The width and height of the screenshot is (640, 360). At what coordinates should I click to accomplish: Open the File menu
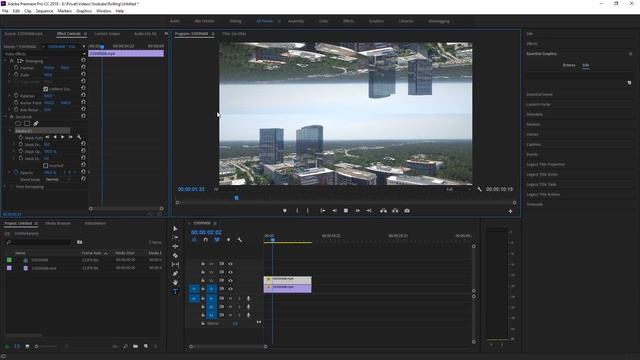coord(5,11)
